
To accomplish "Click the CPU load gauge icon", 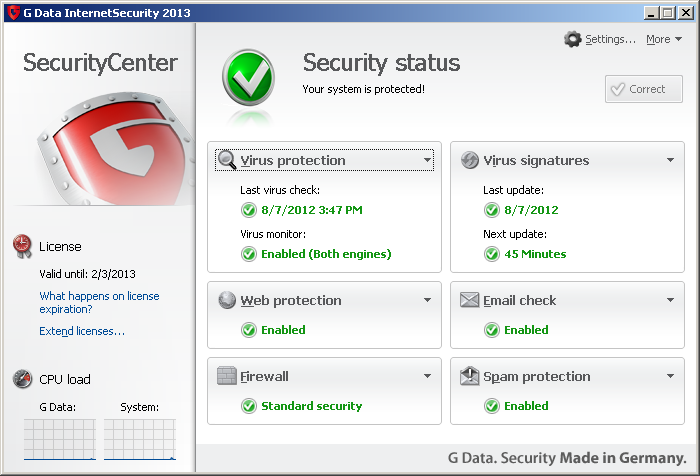I will tap(22, 379).
